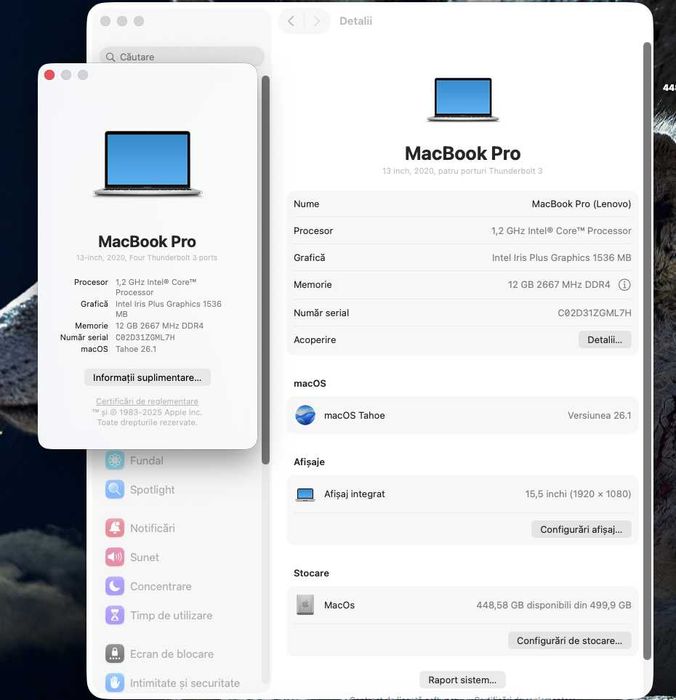The image size is (676, 700).
Task: Open Configurări afișaj... button
Action: (x=581, y=529)
